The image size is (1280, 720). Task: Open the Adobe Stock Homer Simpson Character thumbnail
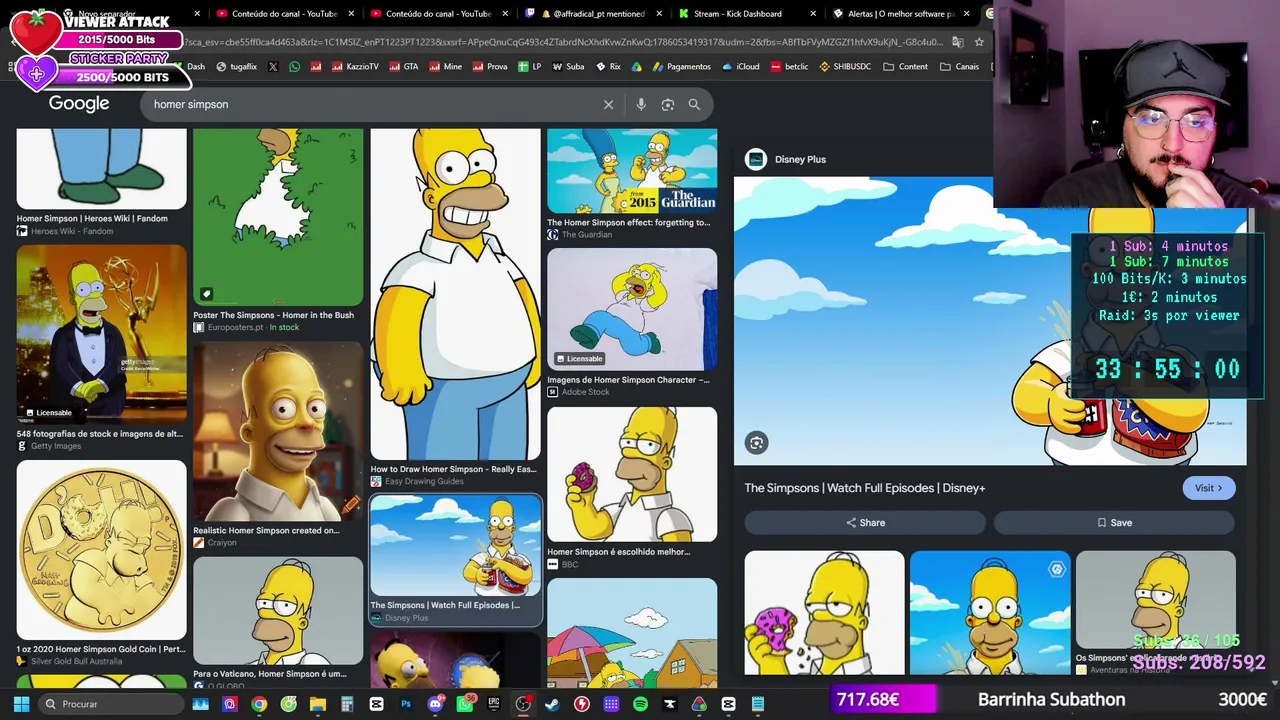tap(632, 310)
